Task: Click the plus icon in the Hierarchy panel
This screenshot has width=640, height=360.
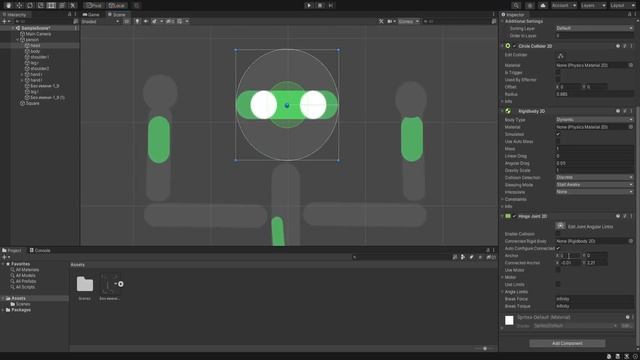Action: [4, 21]
